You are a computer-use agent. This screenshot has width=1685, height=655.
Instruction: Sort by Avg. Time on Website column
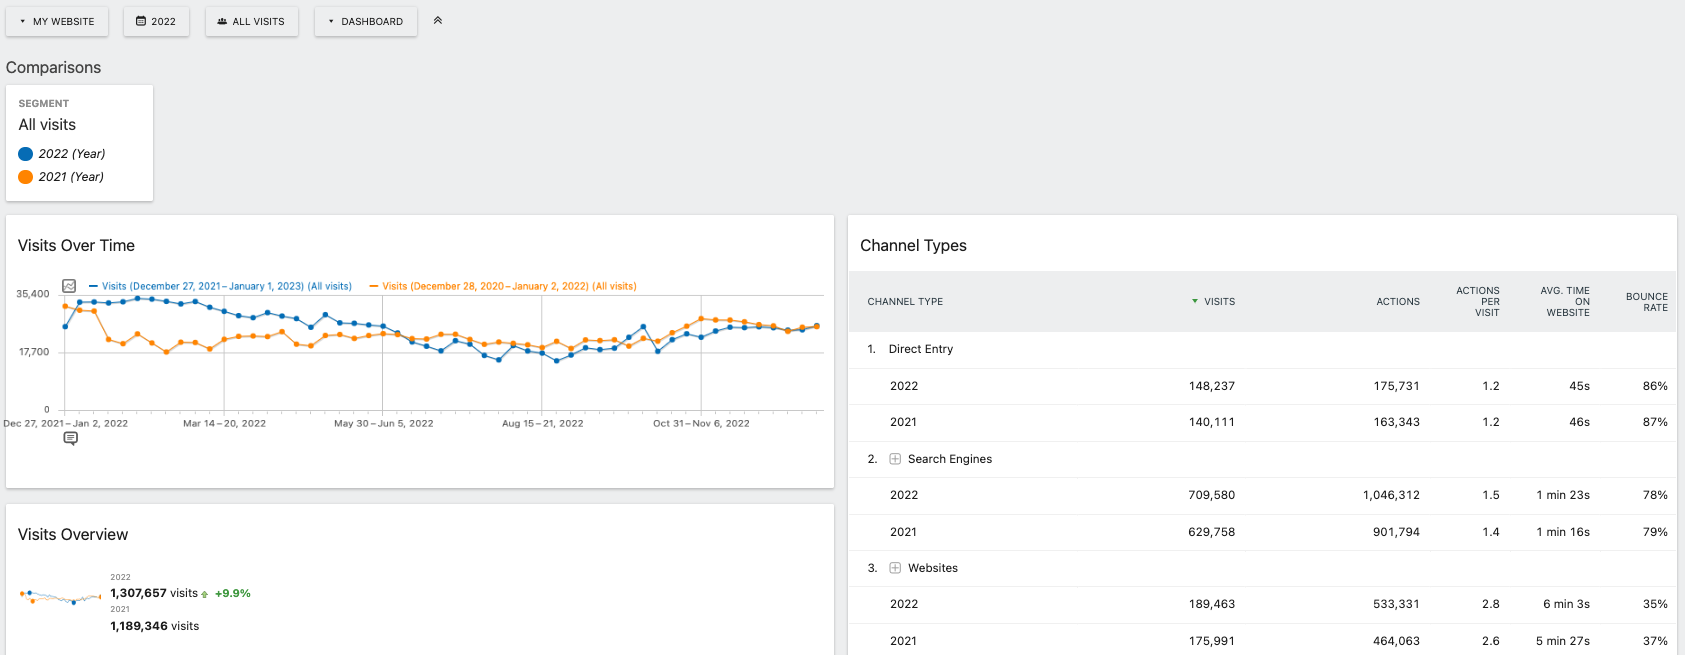tap(1565, 302)
